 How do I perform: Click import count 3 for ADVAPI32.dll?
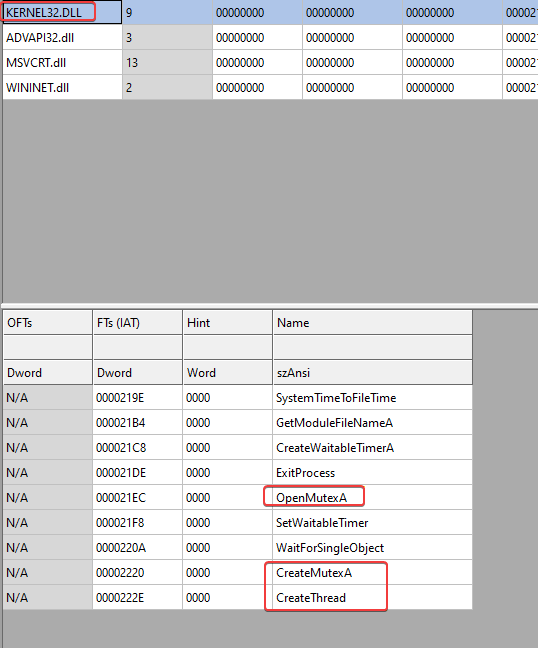coord(167,38)
